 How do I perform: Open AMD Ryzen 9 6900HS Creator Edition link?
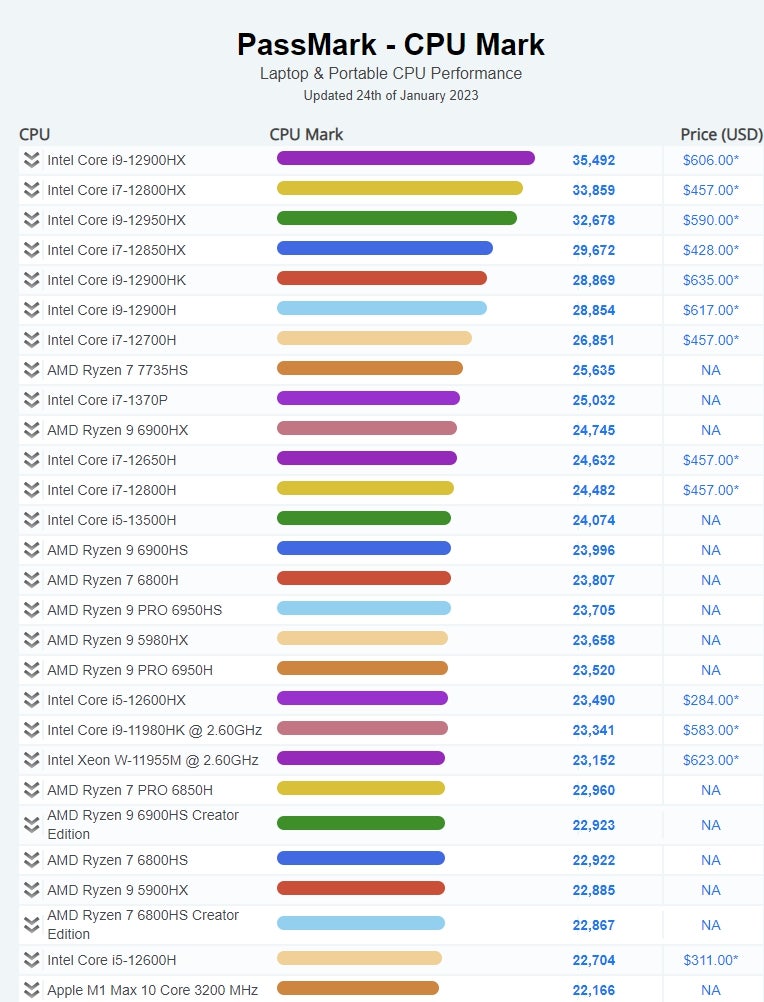143,825
